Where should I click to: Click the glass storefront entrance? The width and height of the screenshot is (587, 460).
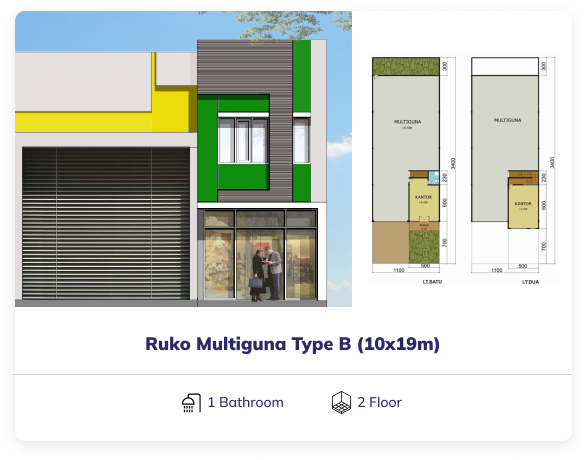click(x=261, y=255)
